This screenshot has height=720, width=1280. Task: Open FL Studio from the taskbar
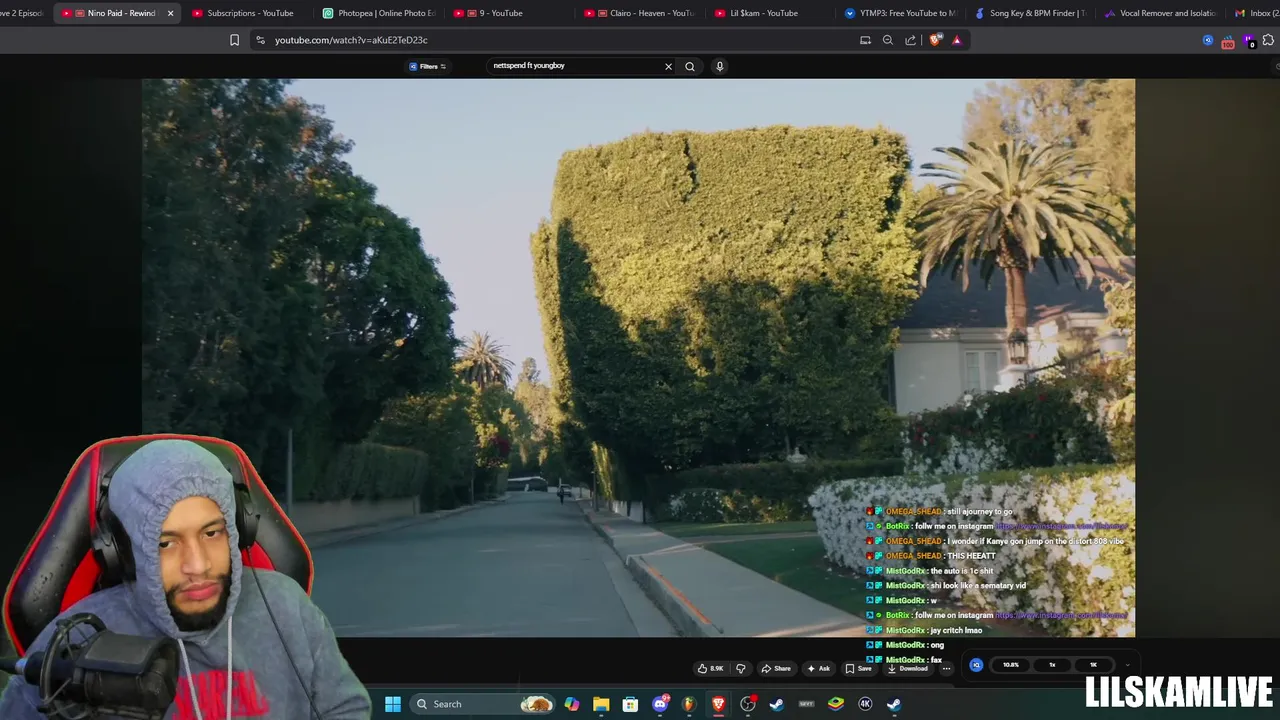(x=689, y=704)
